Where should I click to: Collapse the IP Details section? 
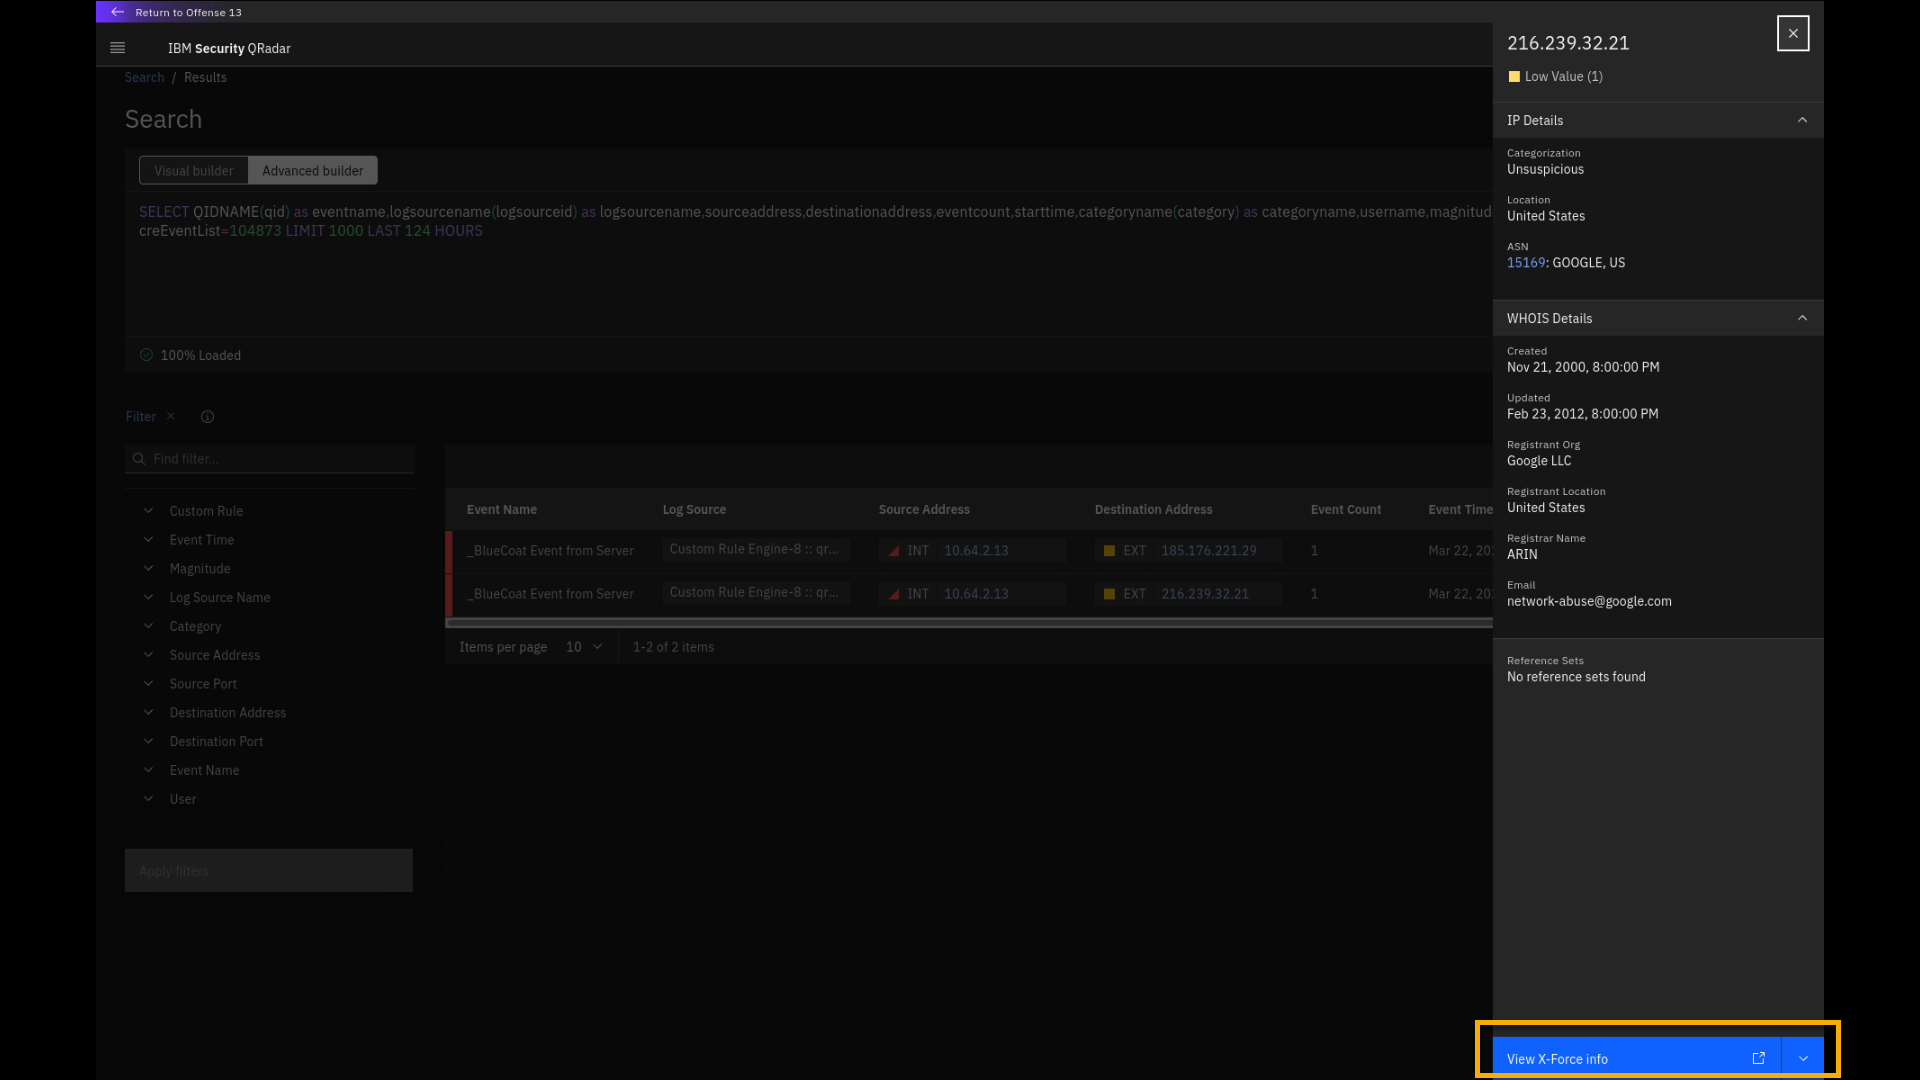coord(1802,120)
